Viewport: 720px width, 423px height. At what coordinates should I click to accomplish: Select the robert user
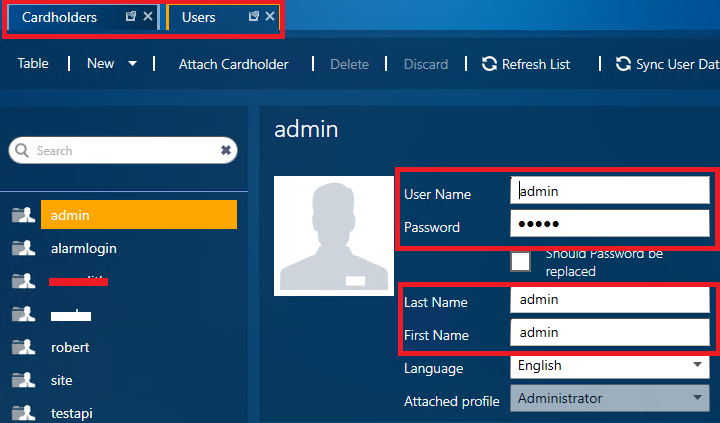(70, 347)
